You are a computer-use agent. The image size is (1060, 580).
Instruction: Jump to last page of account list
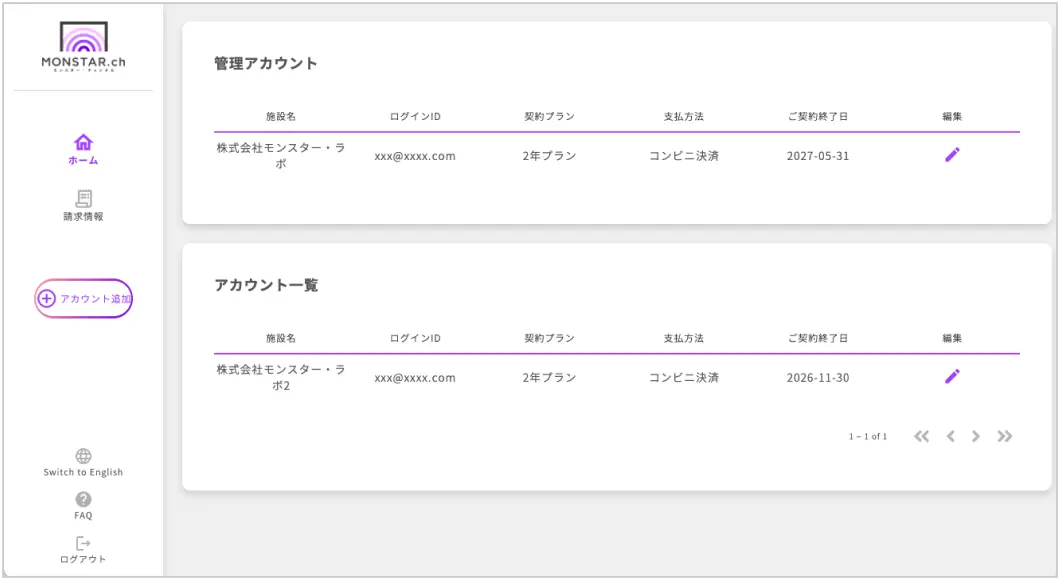1005,436
